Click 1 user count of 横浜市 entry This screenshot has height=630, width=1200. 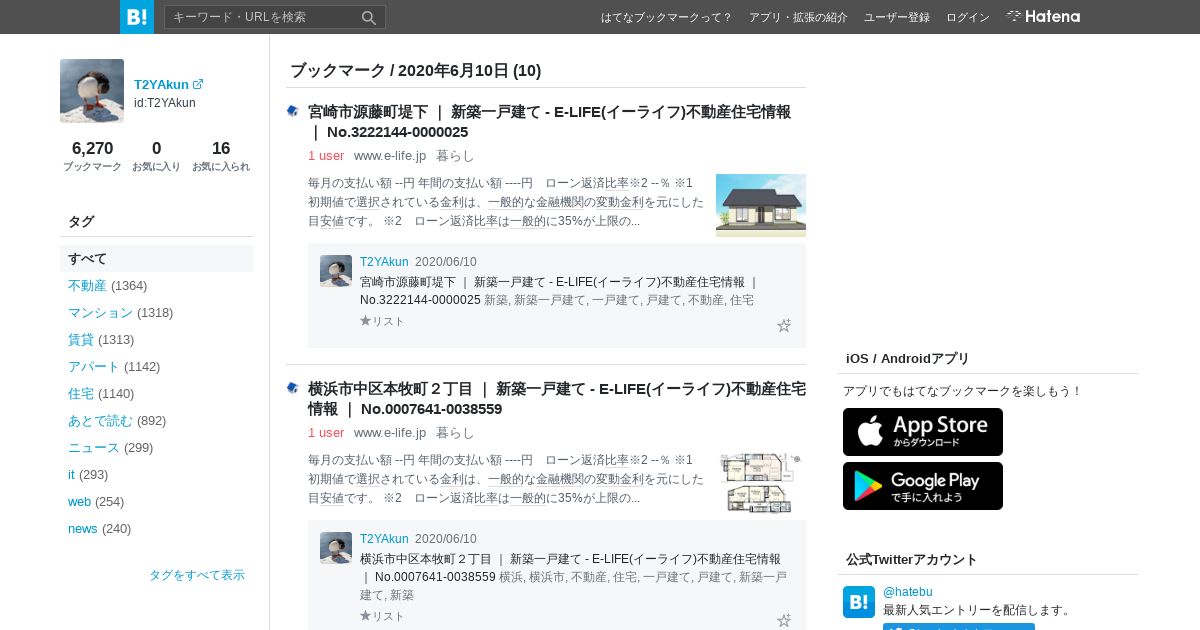(x=326, y=432)
